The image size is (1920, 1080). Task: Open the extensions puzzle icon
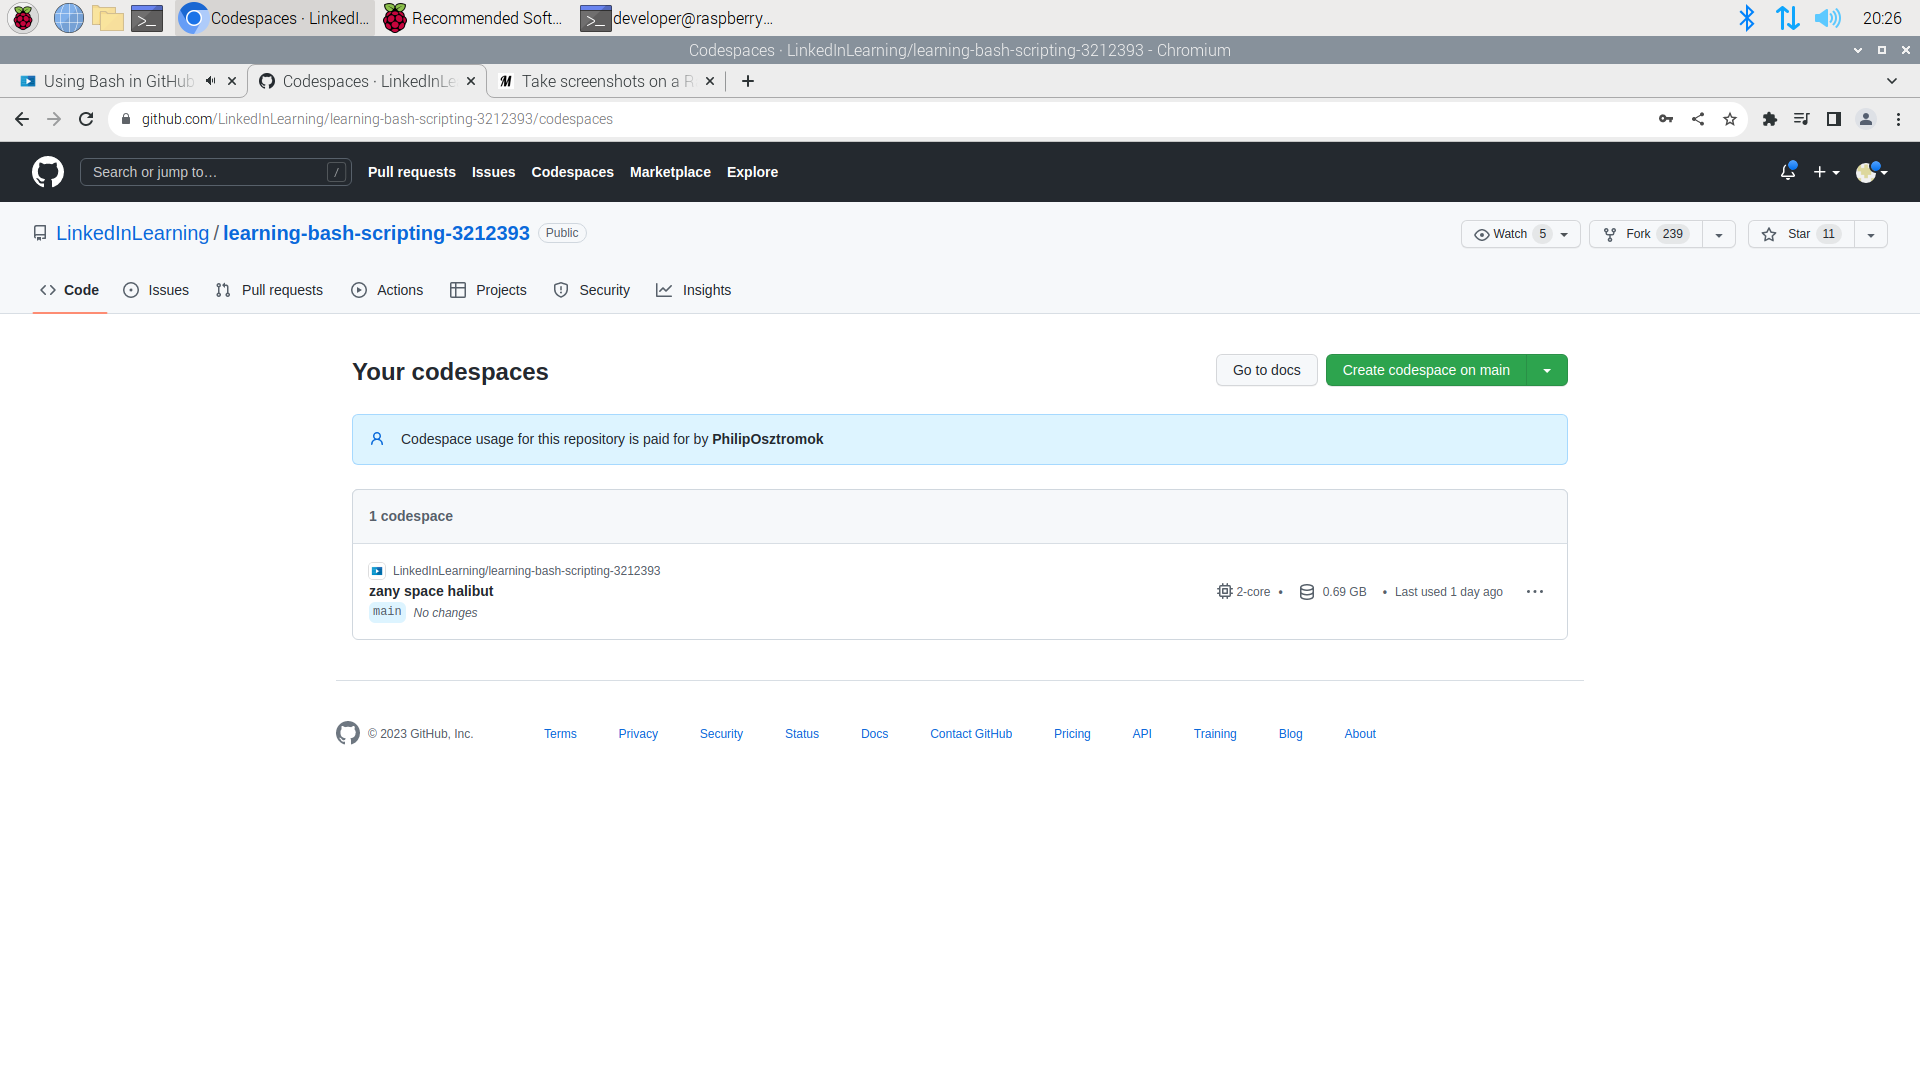point(1770,119)
